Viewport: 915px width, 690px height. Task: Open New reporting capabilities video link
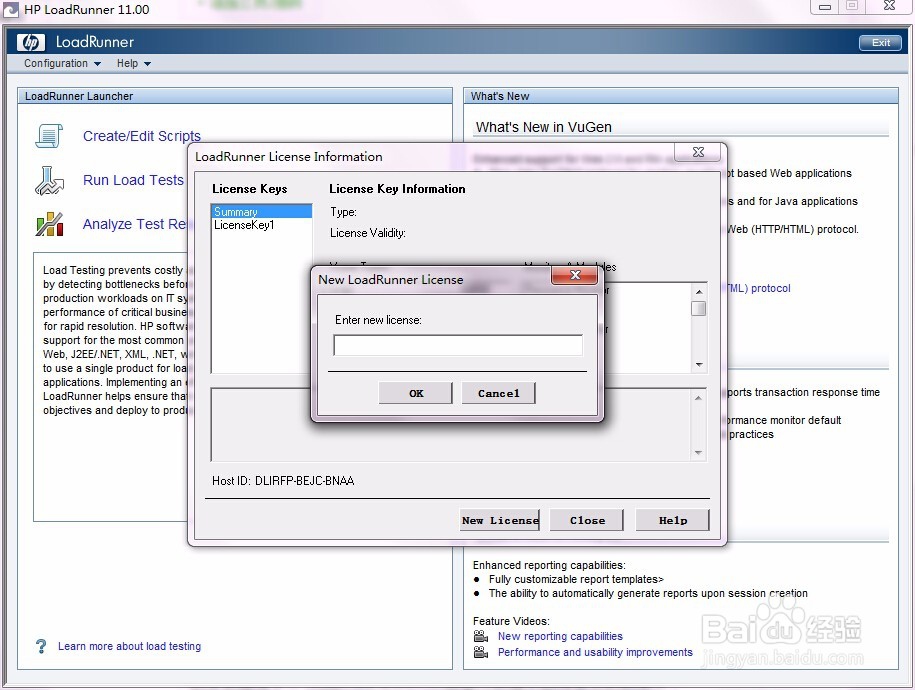[560, 636]
